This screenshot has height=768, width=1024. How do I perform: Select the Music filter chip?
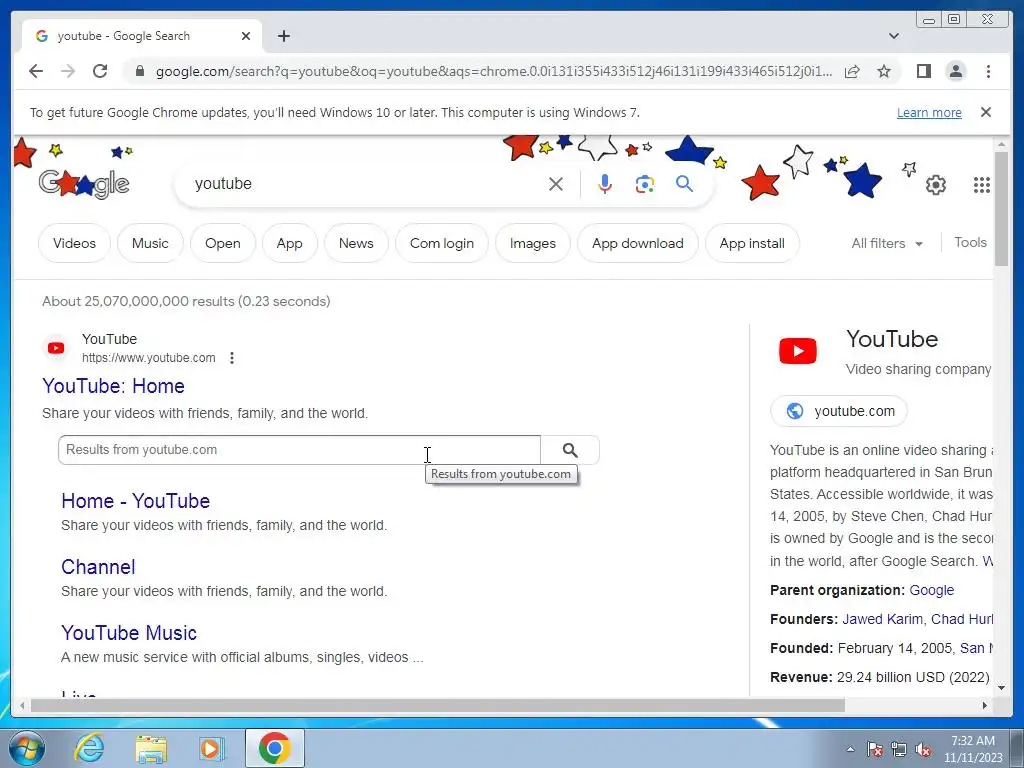(150, 243)
